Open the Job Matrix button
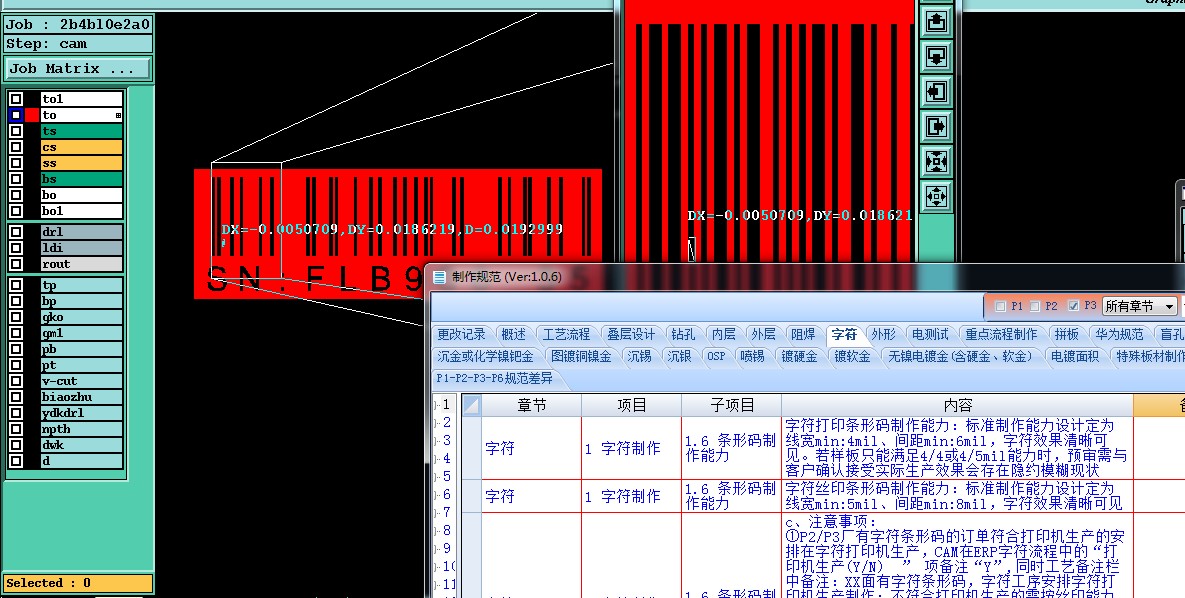Viewport: 1185px width, 598px height. [x=77, y=69]
